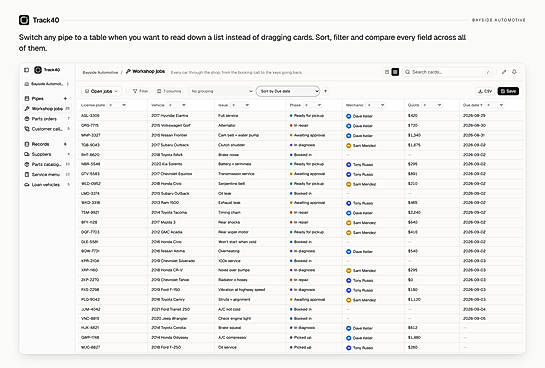Click the Mechanic column header label
The height and width of the screenshot is (368, 545).
355,105
